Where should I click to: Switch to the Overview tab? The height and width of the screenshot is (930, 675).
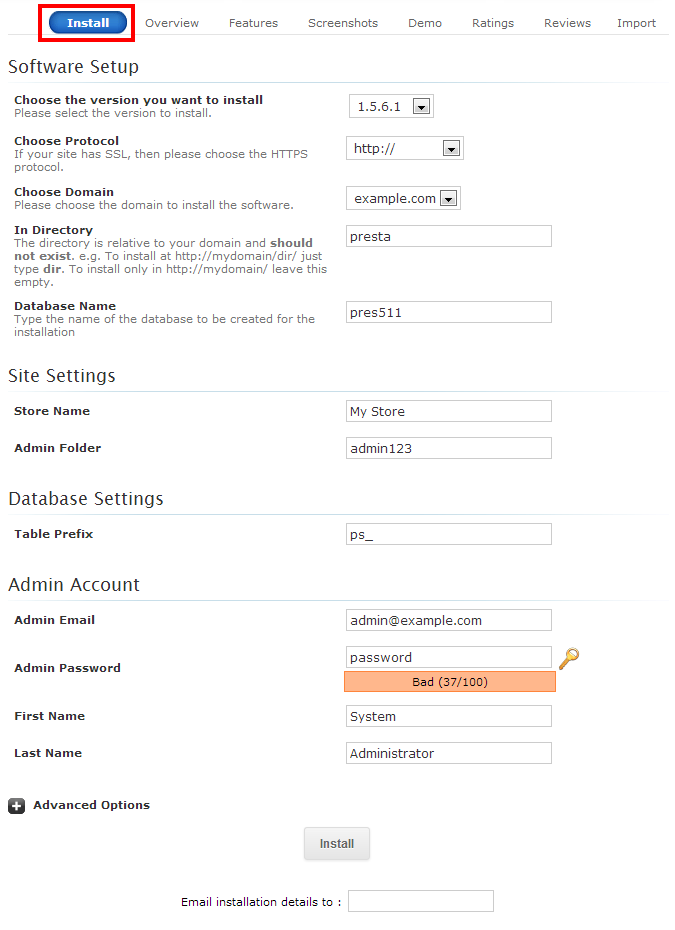click(172, 23)
